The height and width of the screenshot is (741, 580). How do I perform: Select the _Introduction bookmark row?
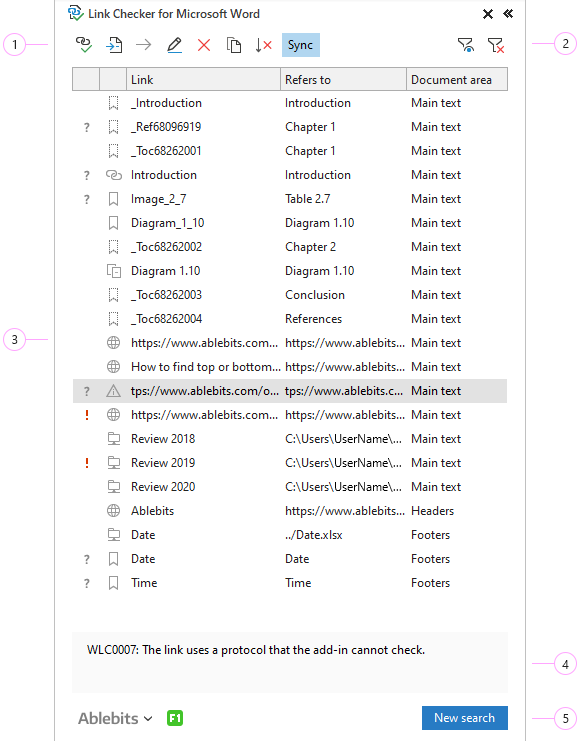coord(290,103)
